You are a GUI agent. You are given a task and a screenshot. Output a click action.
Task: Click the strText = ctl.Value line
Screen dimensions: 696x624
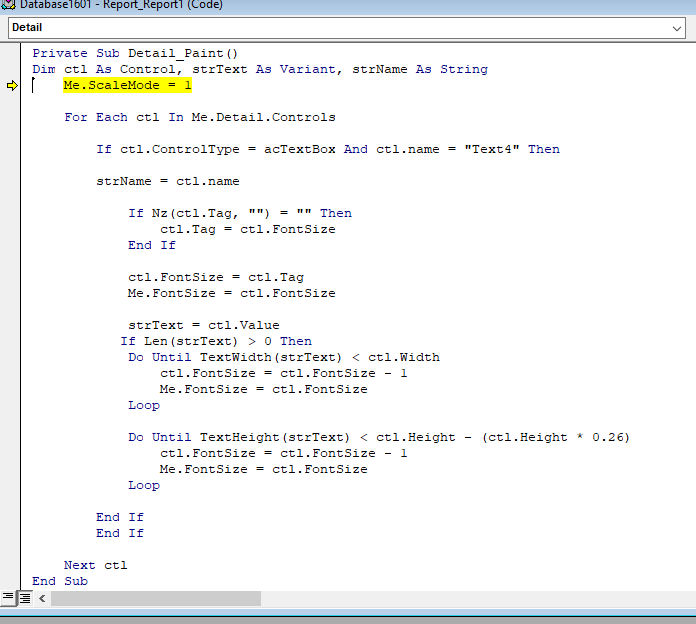click(x=204, y=325)
